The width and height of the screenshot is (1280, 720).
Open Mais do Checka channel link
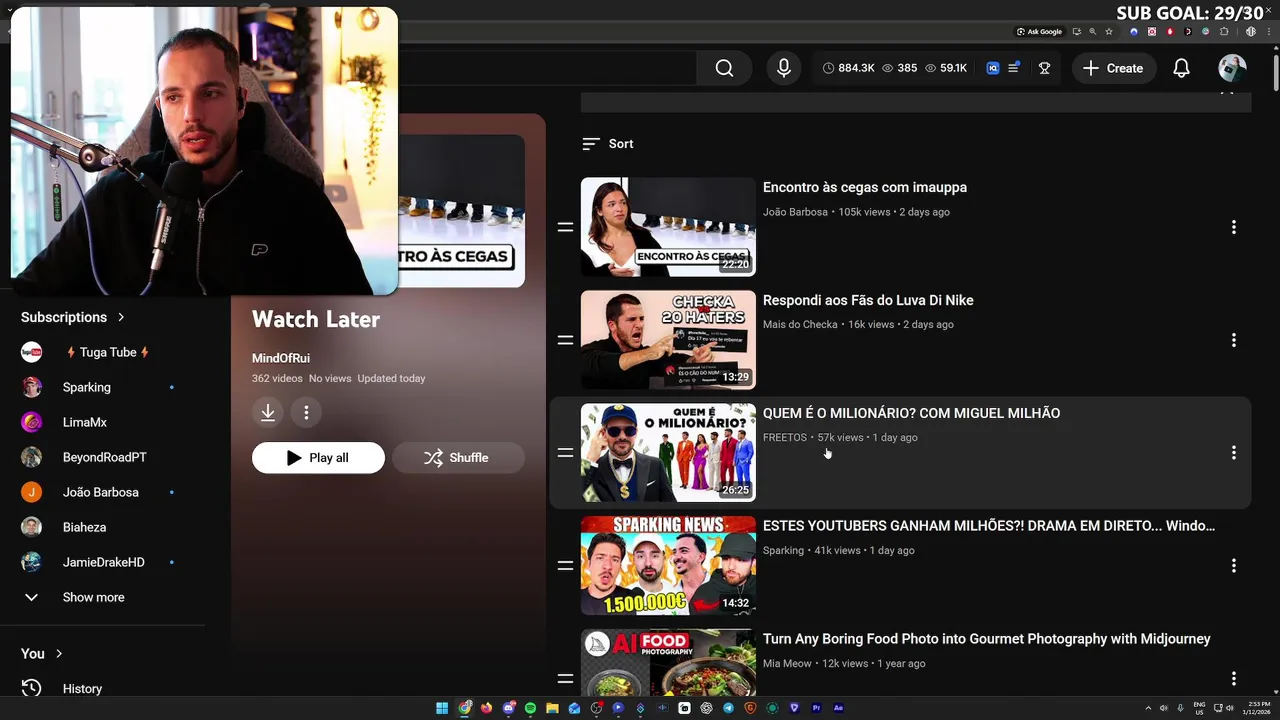click(x=800, y=324)
